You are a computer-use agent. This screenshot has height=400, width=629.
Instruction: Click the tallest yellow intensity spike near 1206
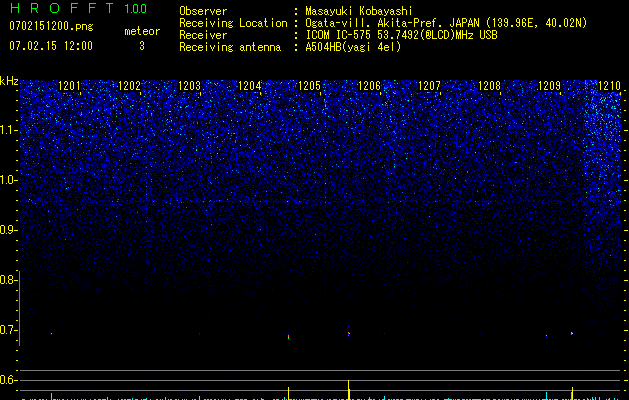coord(349,390)
